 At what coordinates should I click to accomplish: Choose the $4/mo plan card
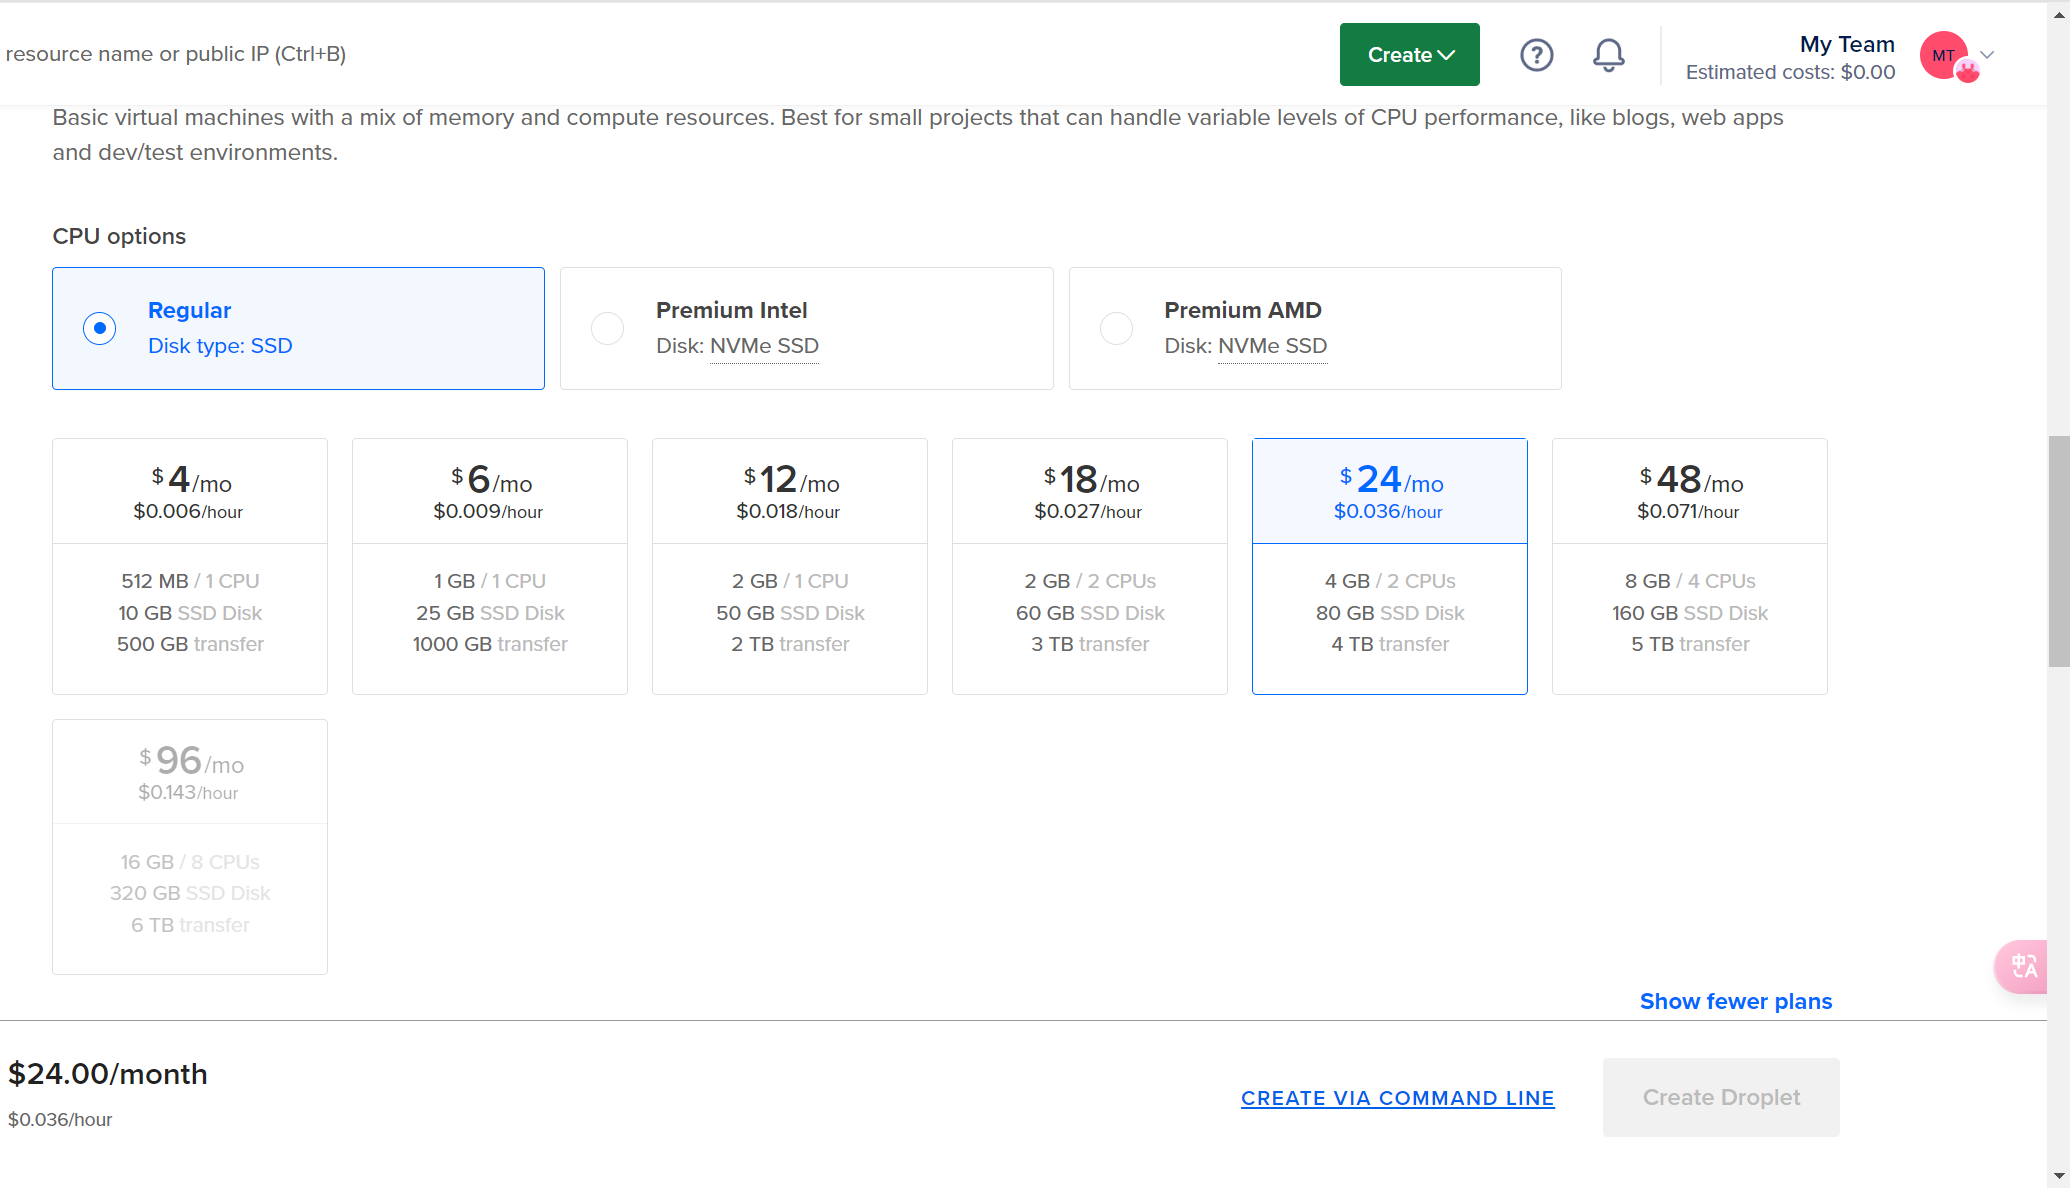click(x=190, y=566)
